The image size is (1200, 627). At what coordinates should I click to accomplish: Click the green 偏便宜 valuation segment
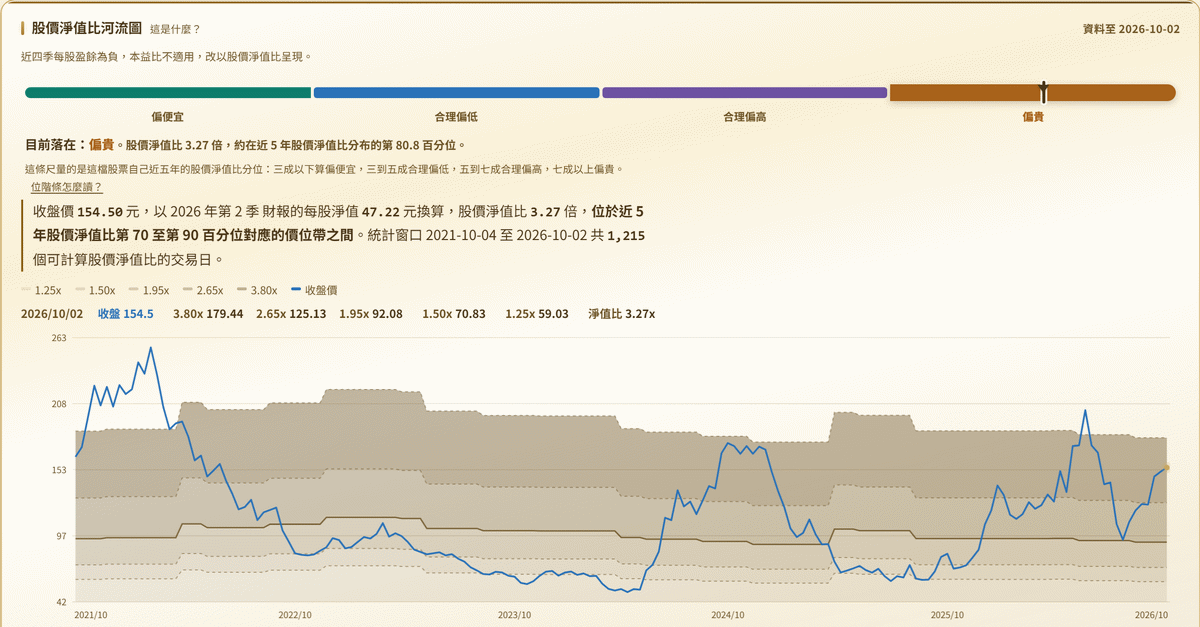[x=168, y=93]
